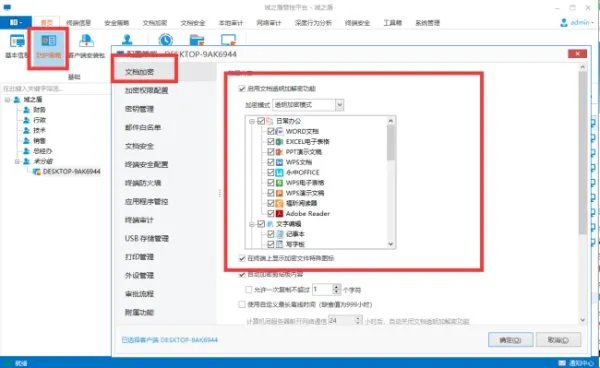Collapse the 文字编辑 tree node
The image size is (600, 368).
tap(252, 224)
